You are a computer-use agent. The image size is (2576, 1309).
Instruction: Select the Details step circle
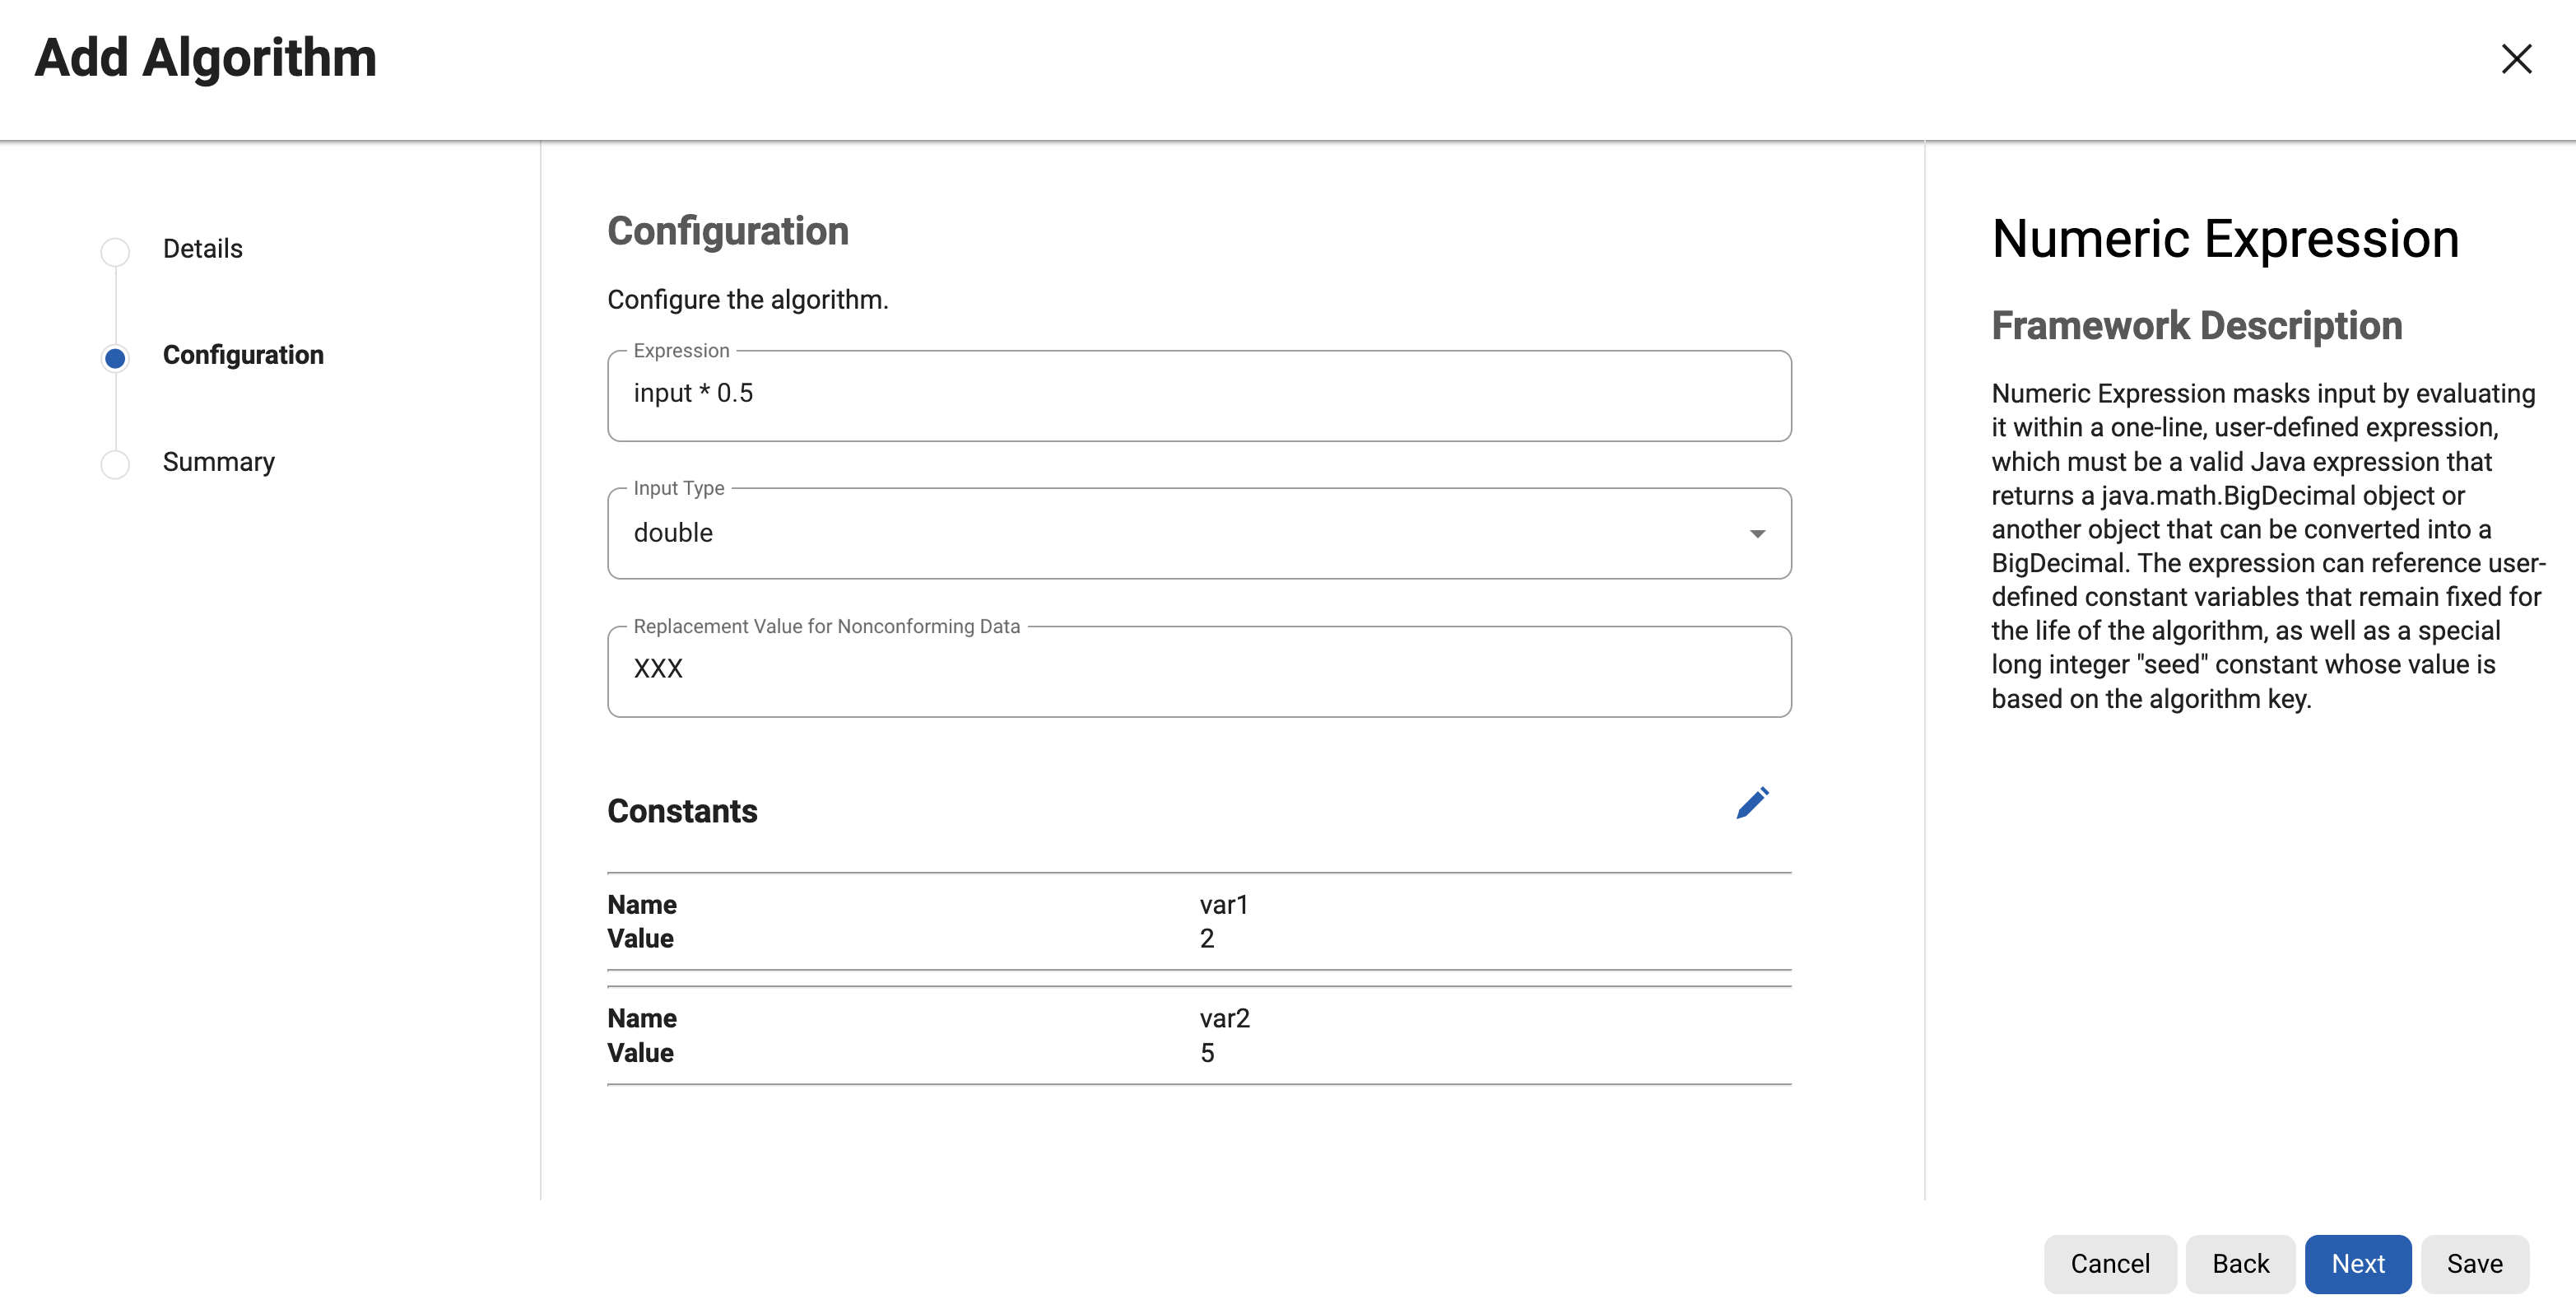click(115, 251)
